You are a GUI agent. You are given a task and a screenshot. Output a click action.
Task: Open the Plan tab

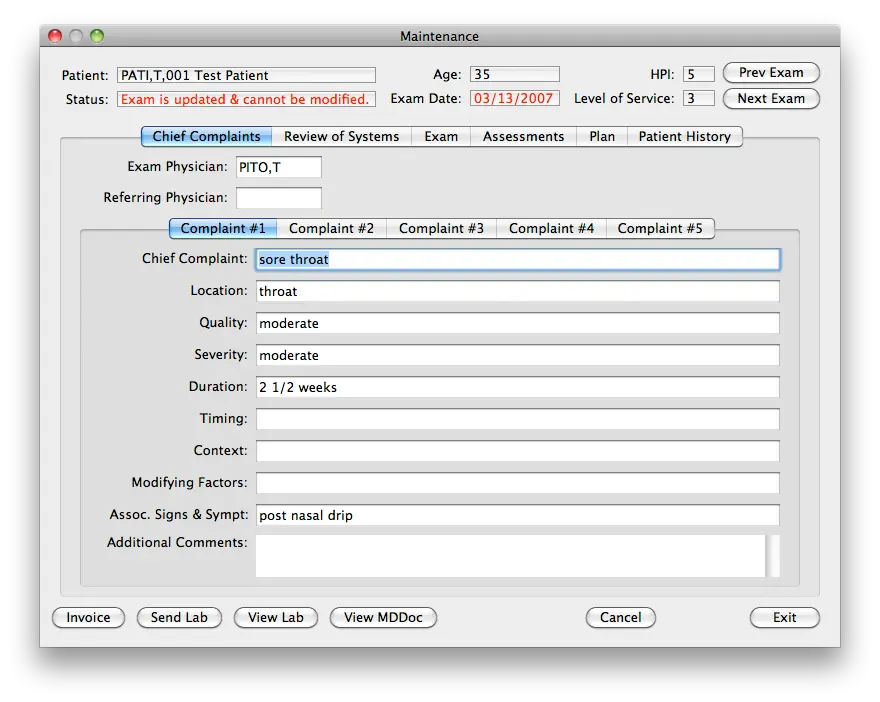[601, 136]
